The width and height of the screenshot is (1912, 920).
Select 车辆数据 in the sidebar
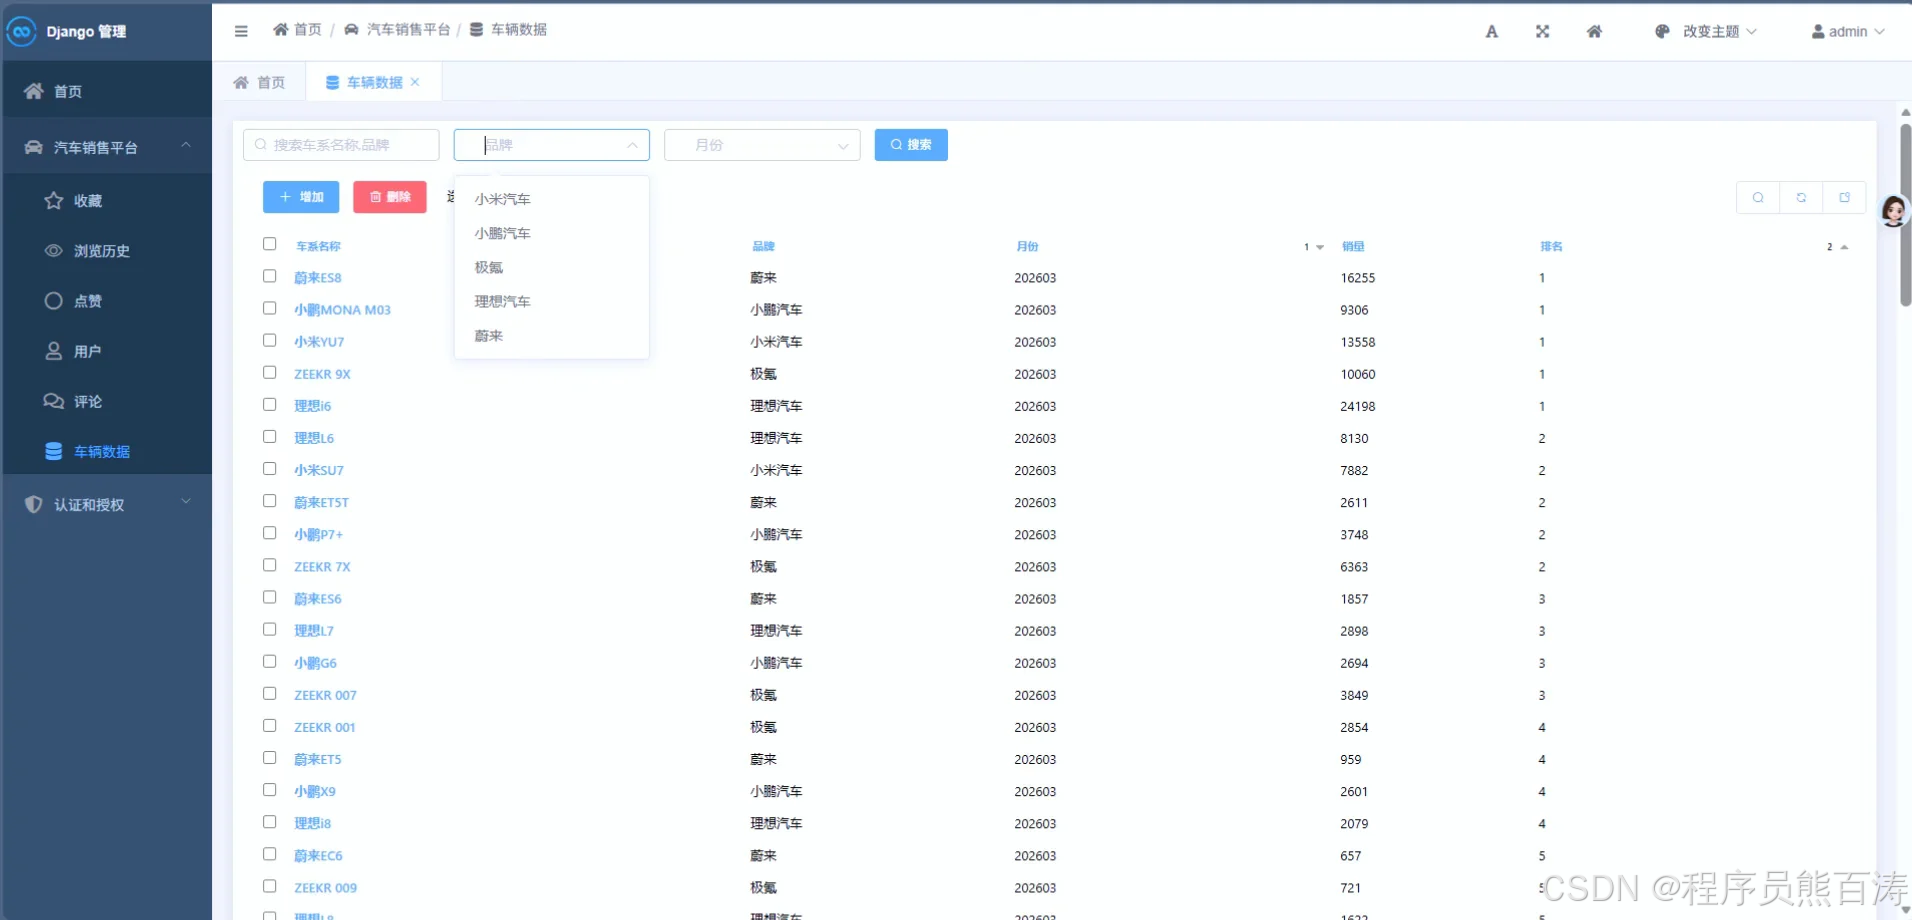click(108, 451)
